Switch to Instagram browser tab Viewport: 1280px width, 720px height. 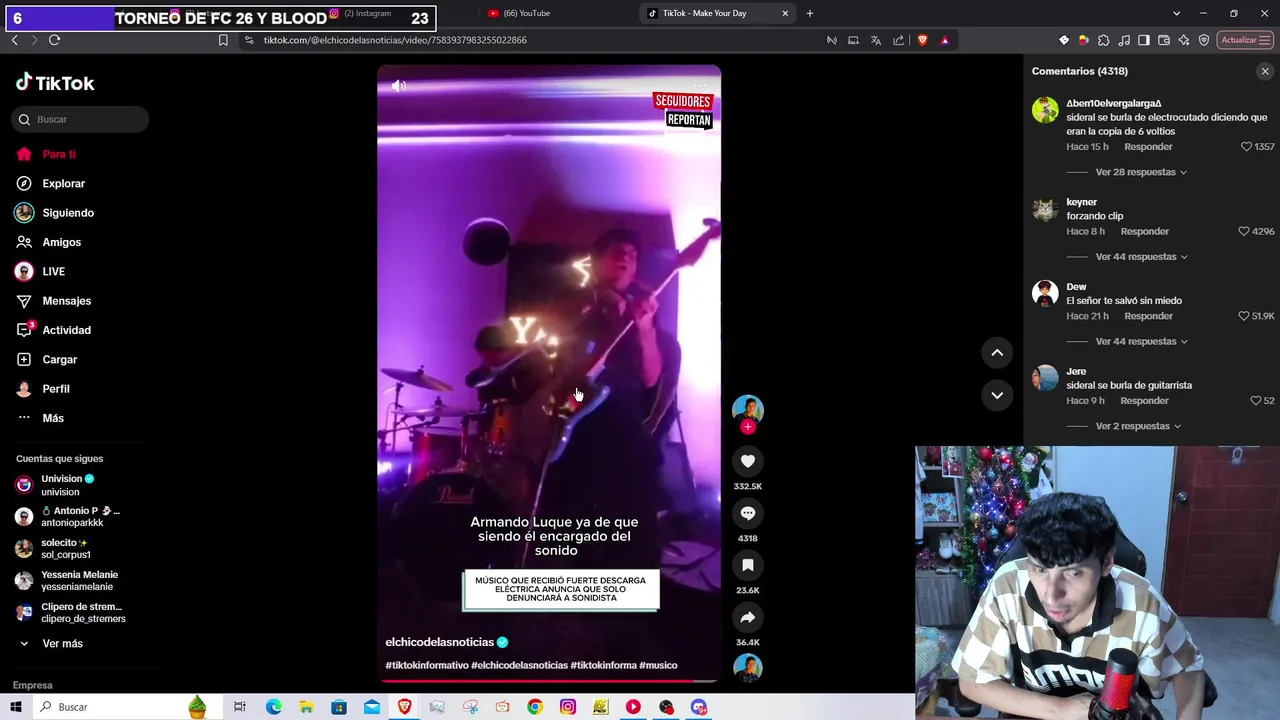click(376, 13)
